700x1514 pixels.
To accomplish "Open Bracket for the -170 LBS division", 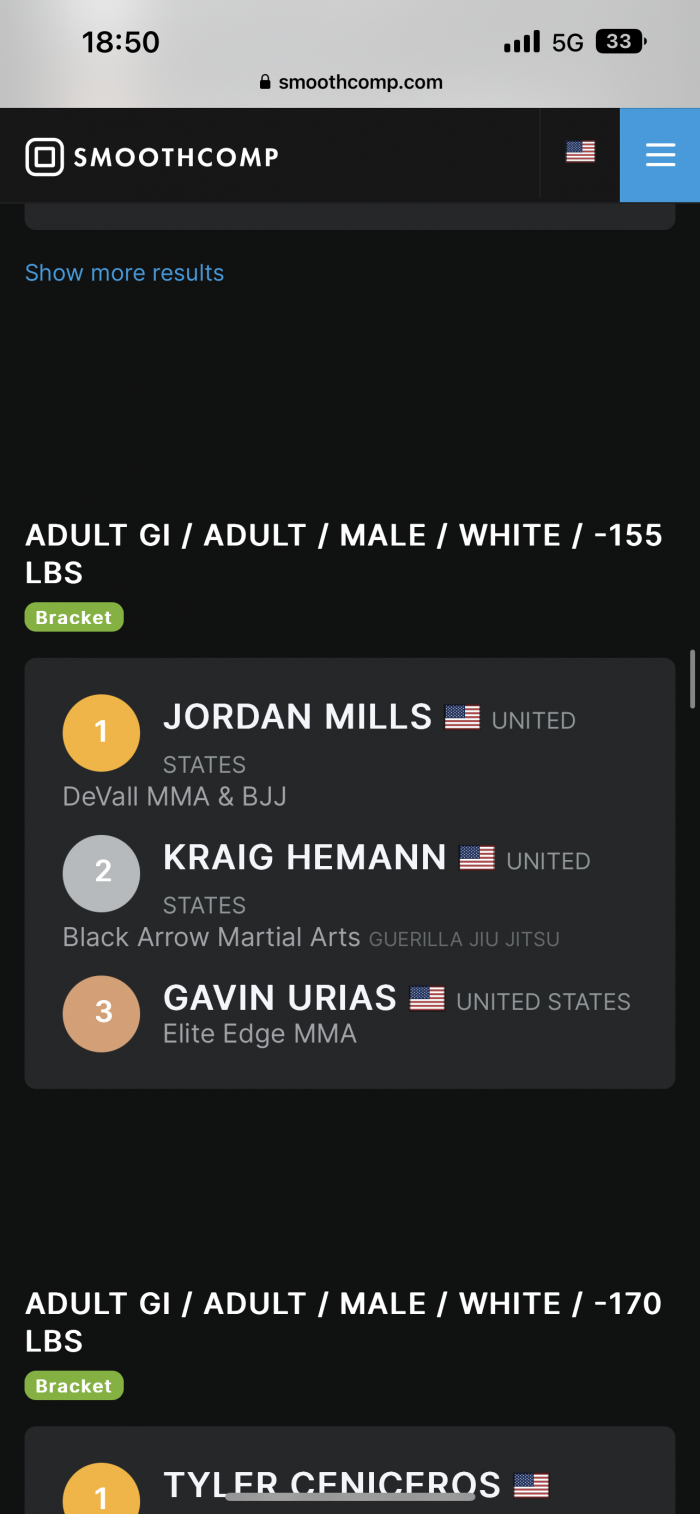I will [74, 1385].
